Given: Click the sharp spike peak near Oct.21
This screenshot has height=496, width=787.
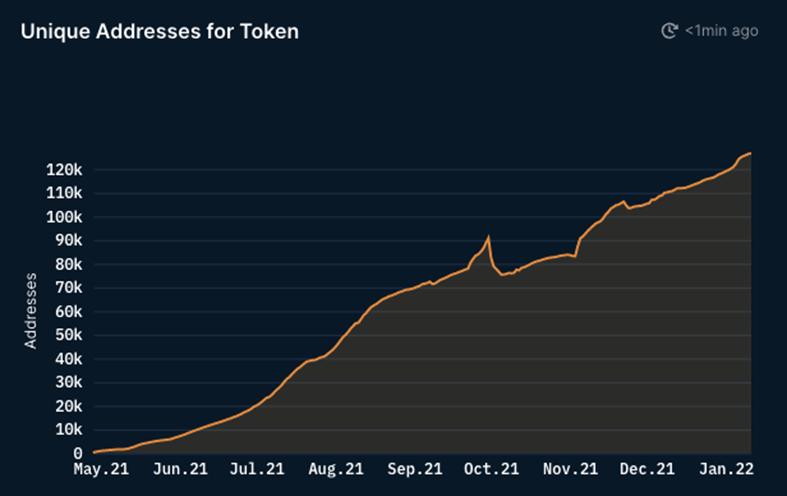Looking at the screenshot, I should pos(488,237).
